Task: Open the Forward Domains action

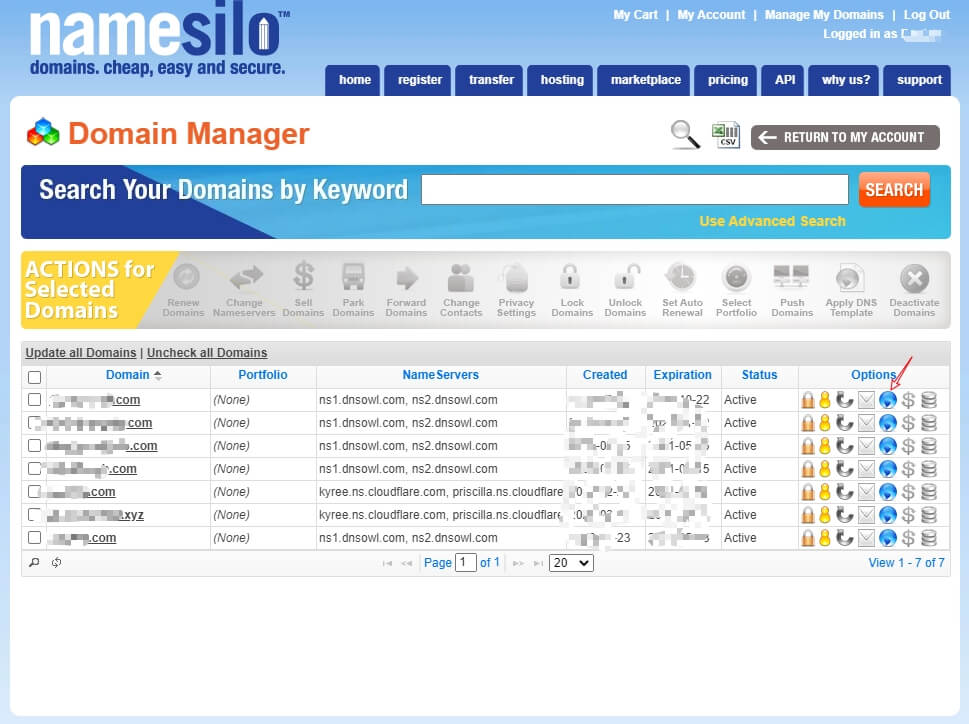Action: (x=407, y=278)
